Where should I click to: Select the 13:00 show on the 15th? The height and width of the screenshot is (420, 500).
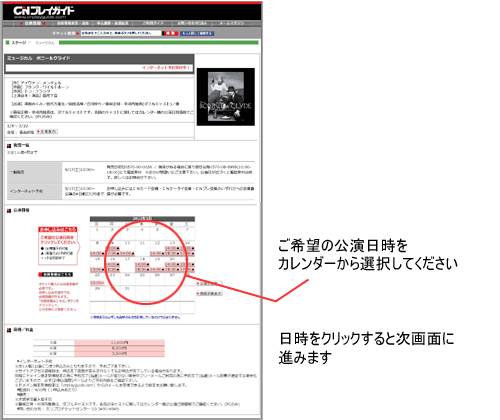[x=97, y=269]
